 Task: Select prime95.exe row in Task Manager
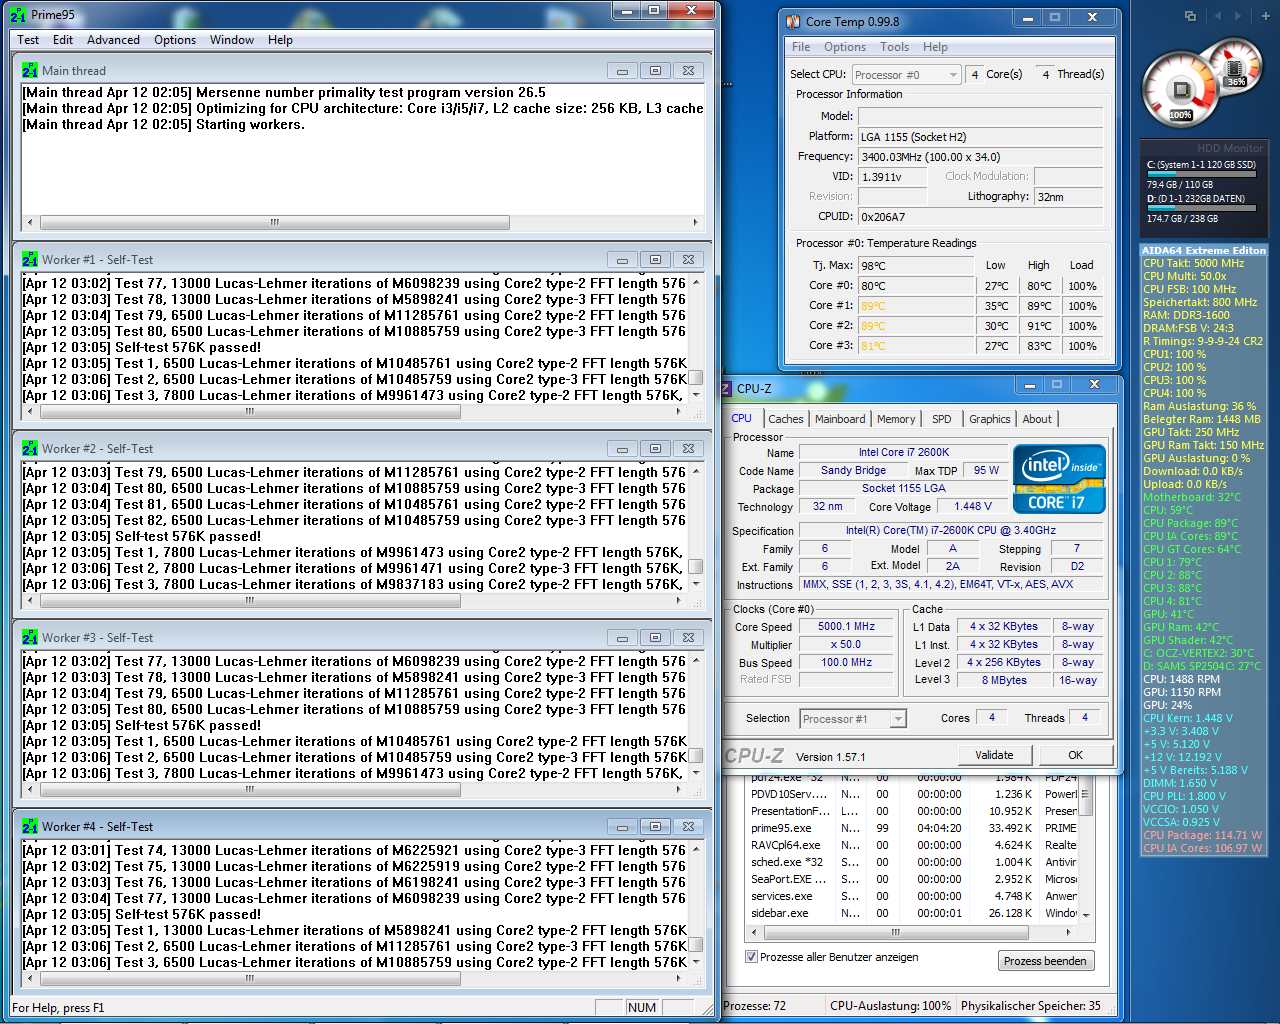point(913,828)
